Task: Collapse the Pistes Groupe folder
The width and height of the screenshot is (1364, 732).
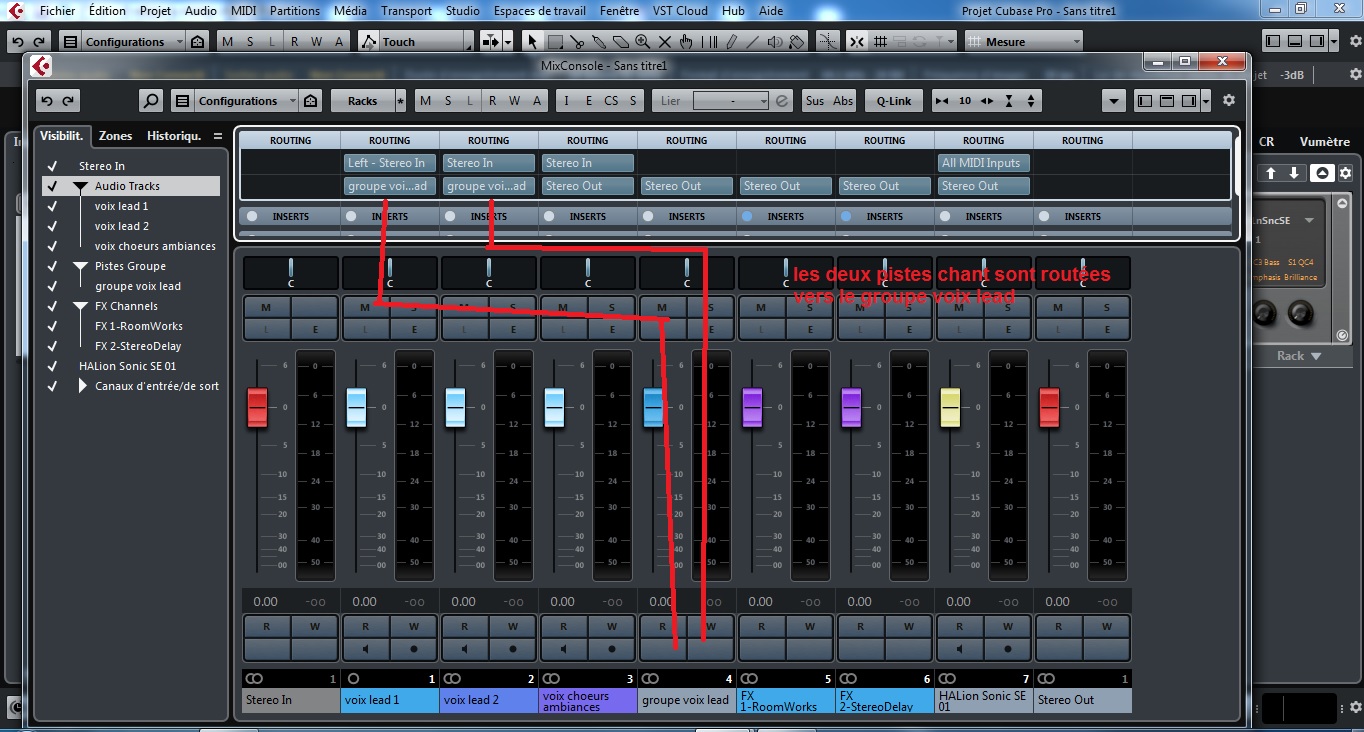Action: pos(81,266)
